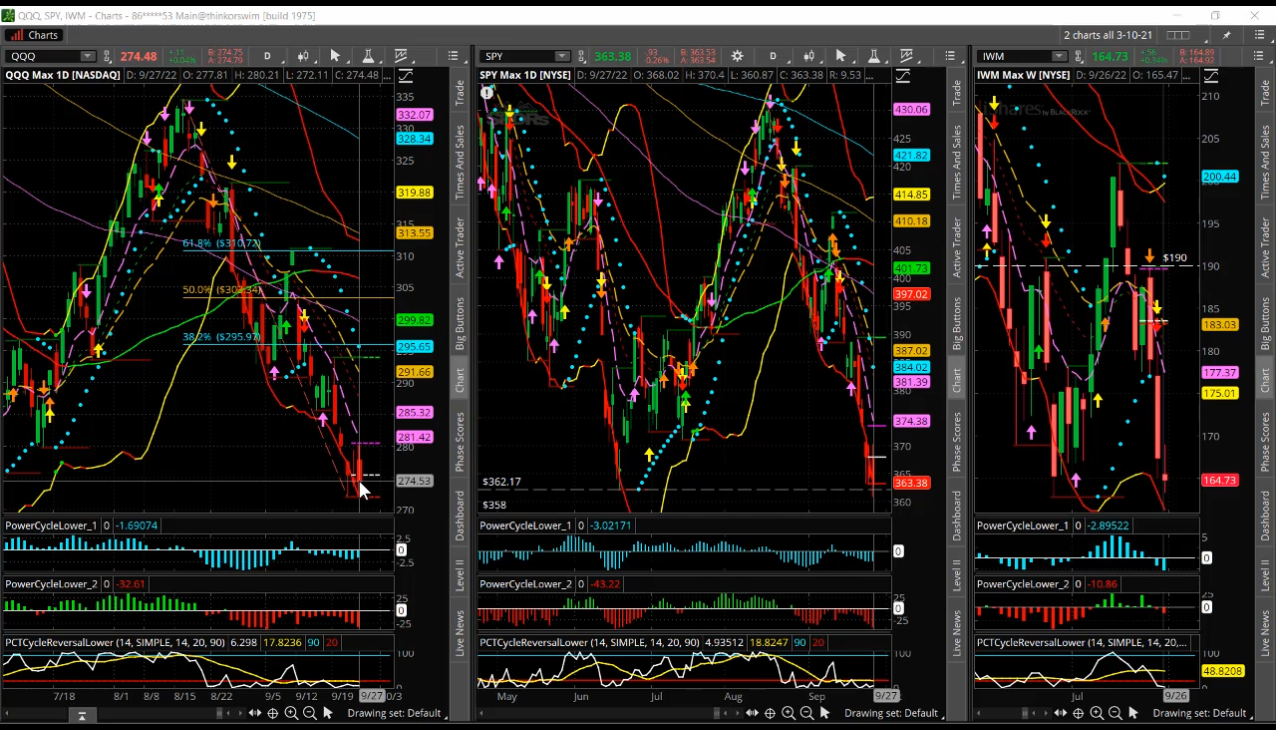Open chart settings gear in SPY chart
1276x730 pixels.
click(737, 56)
